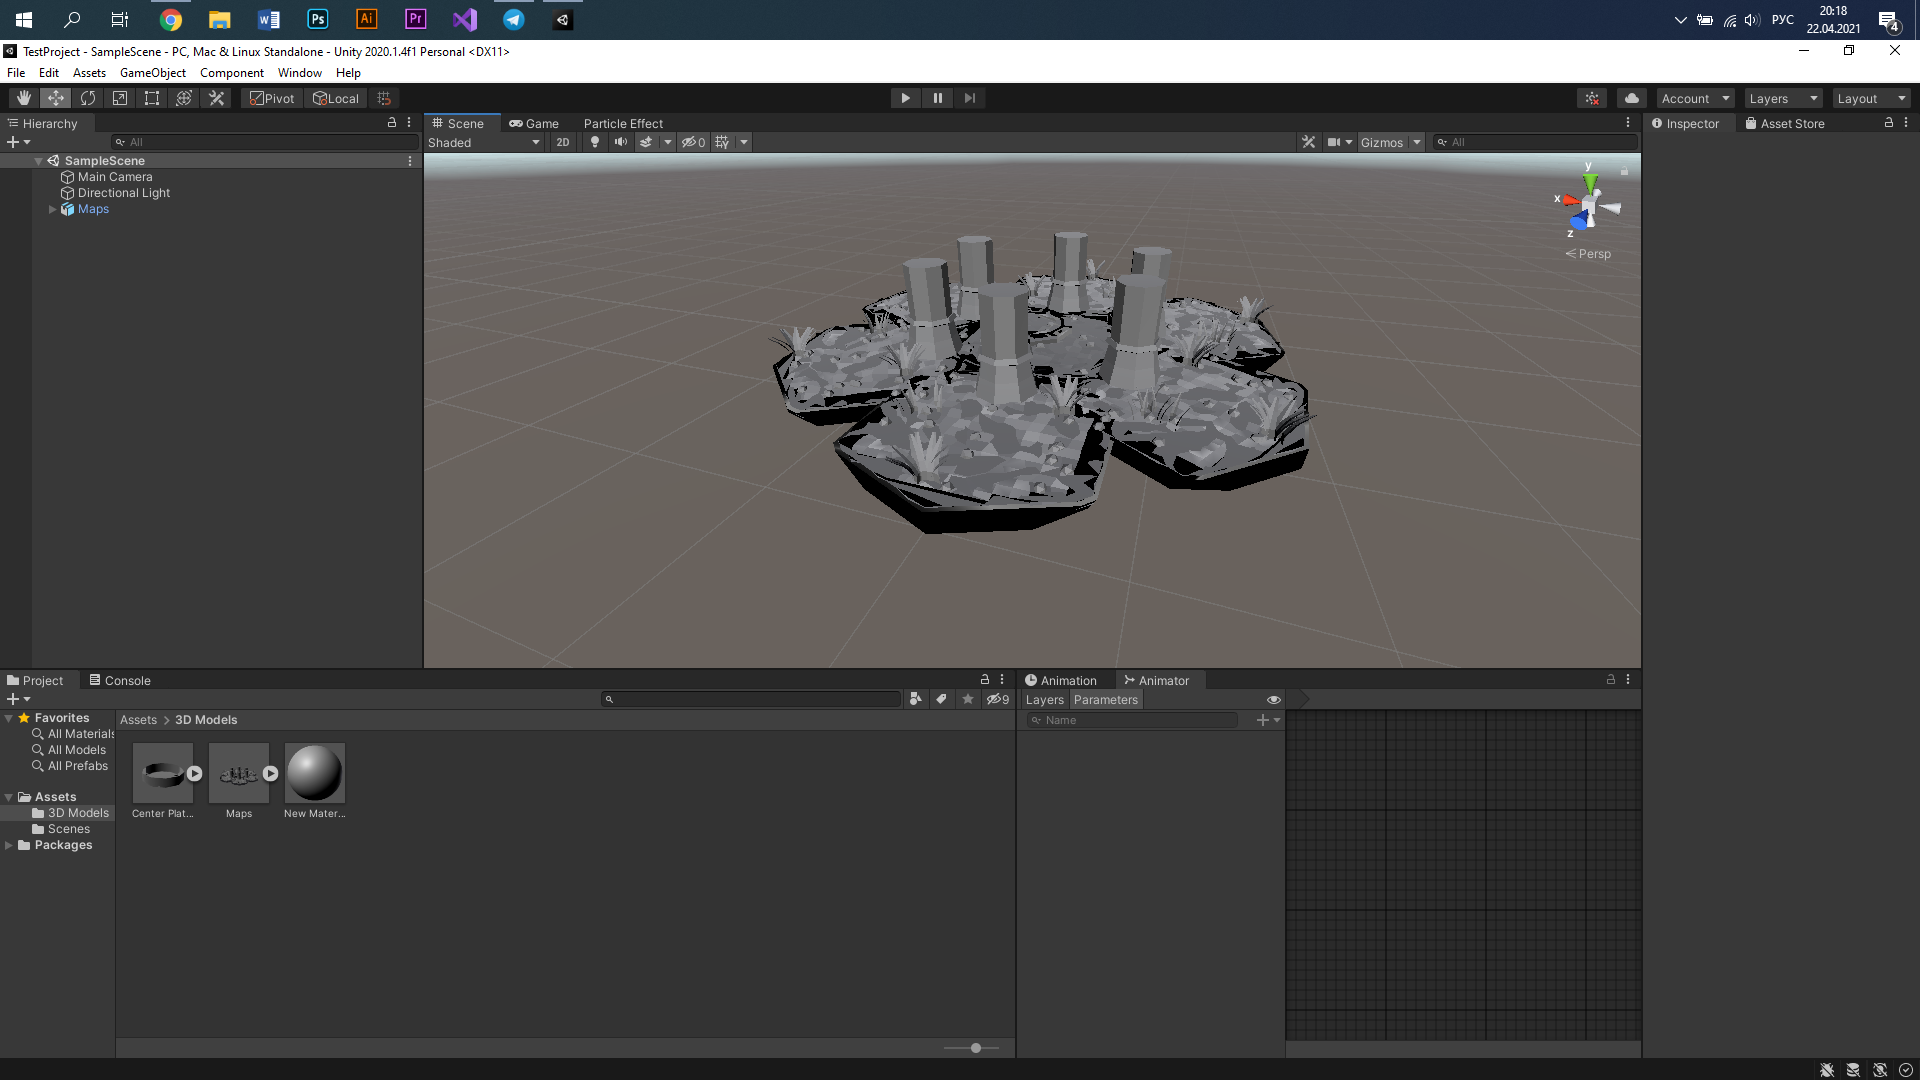Screen dimensions: 1920x1080
Task: Adjust project icon size slider
Action: coord(971,1048)
